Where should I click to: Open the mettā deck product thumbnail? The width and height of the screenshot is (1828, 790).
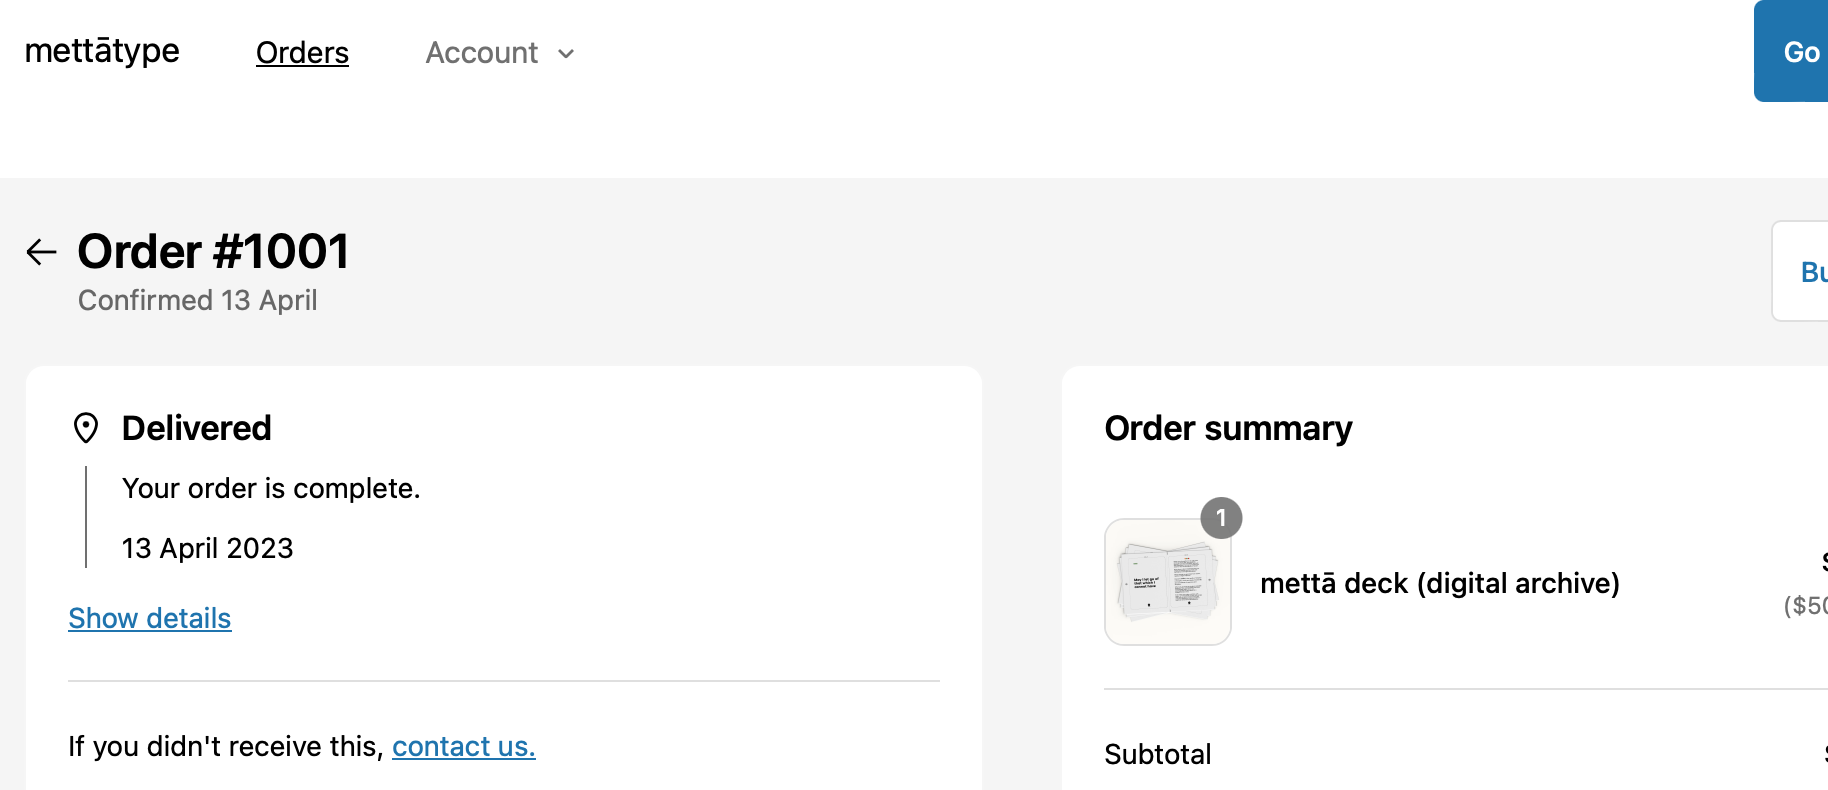click(1167, 582)
